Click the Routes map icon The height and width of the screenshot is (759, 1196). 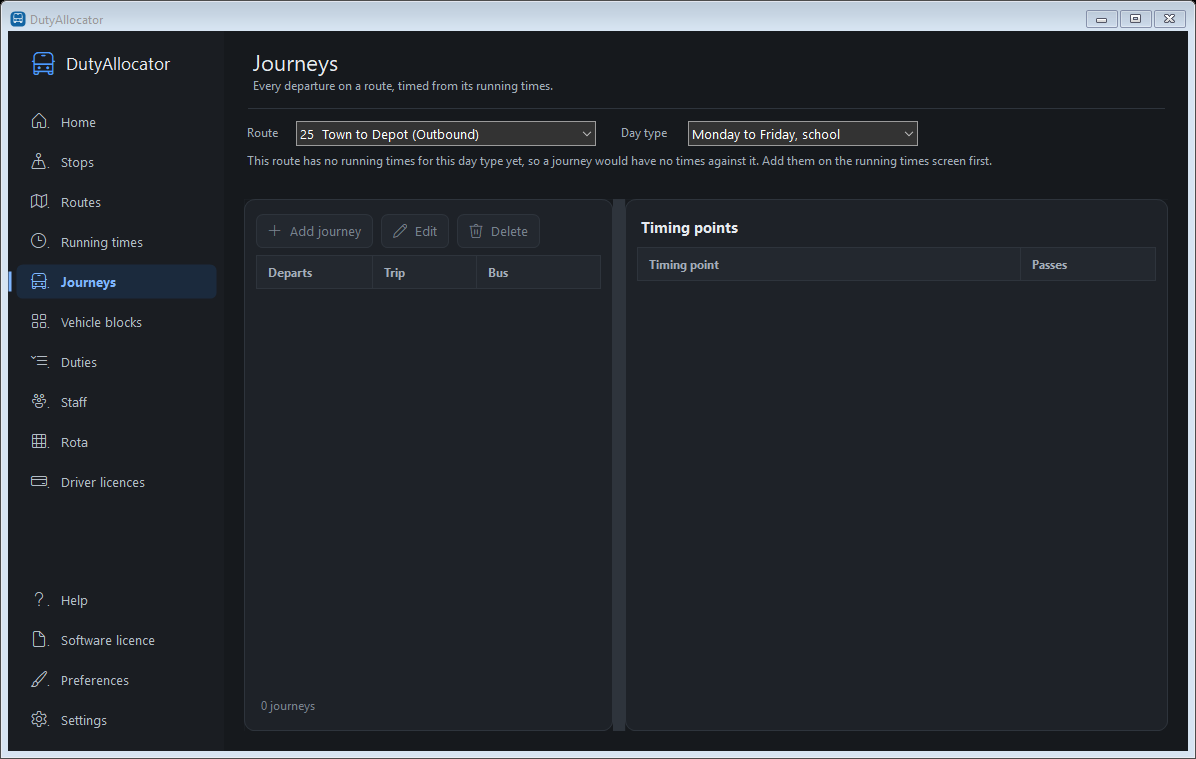coord(40,201)
